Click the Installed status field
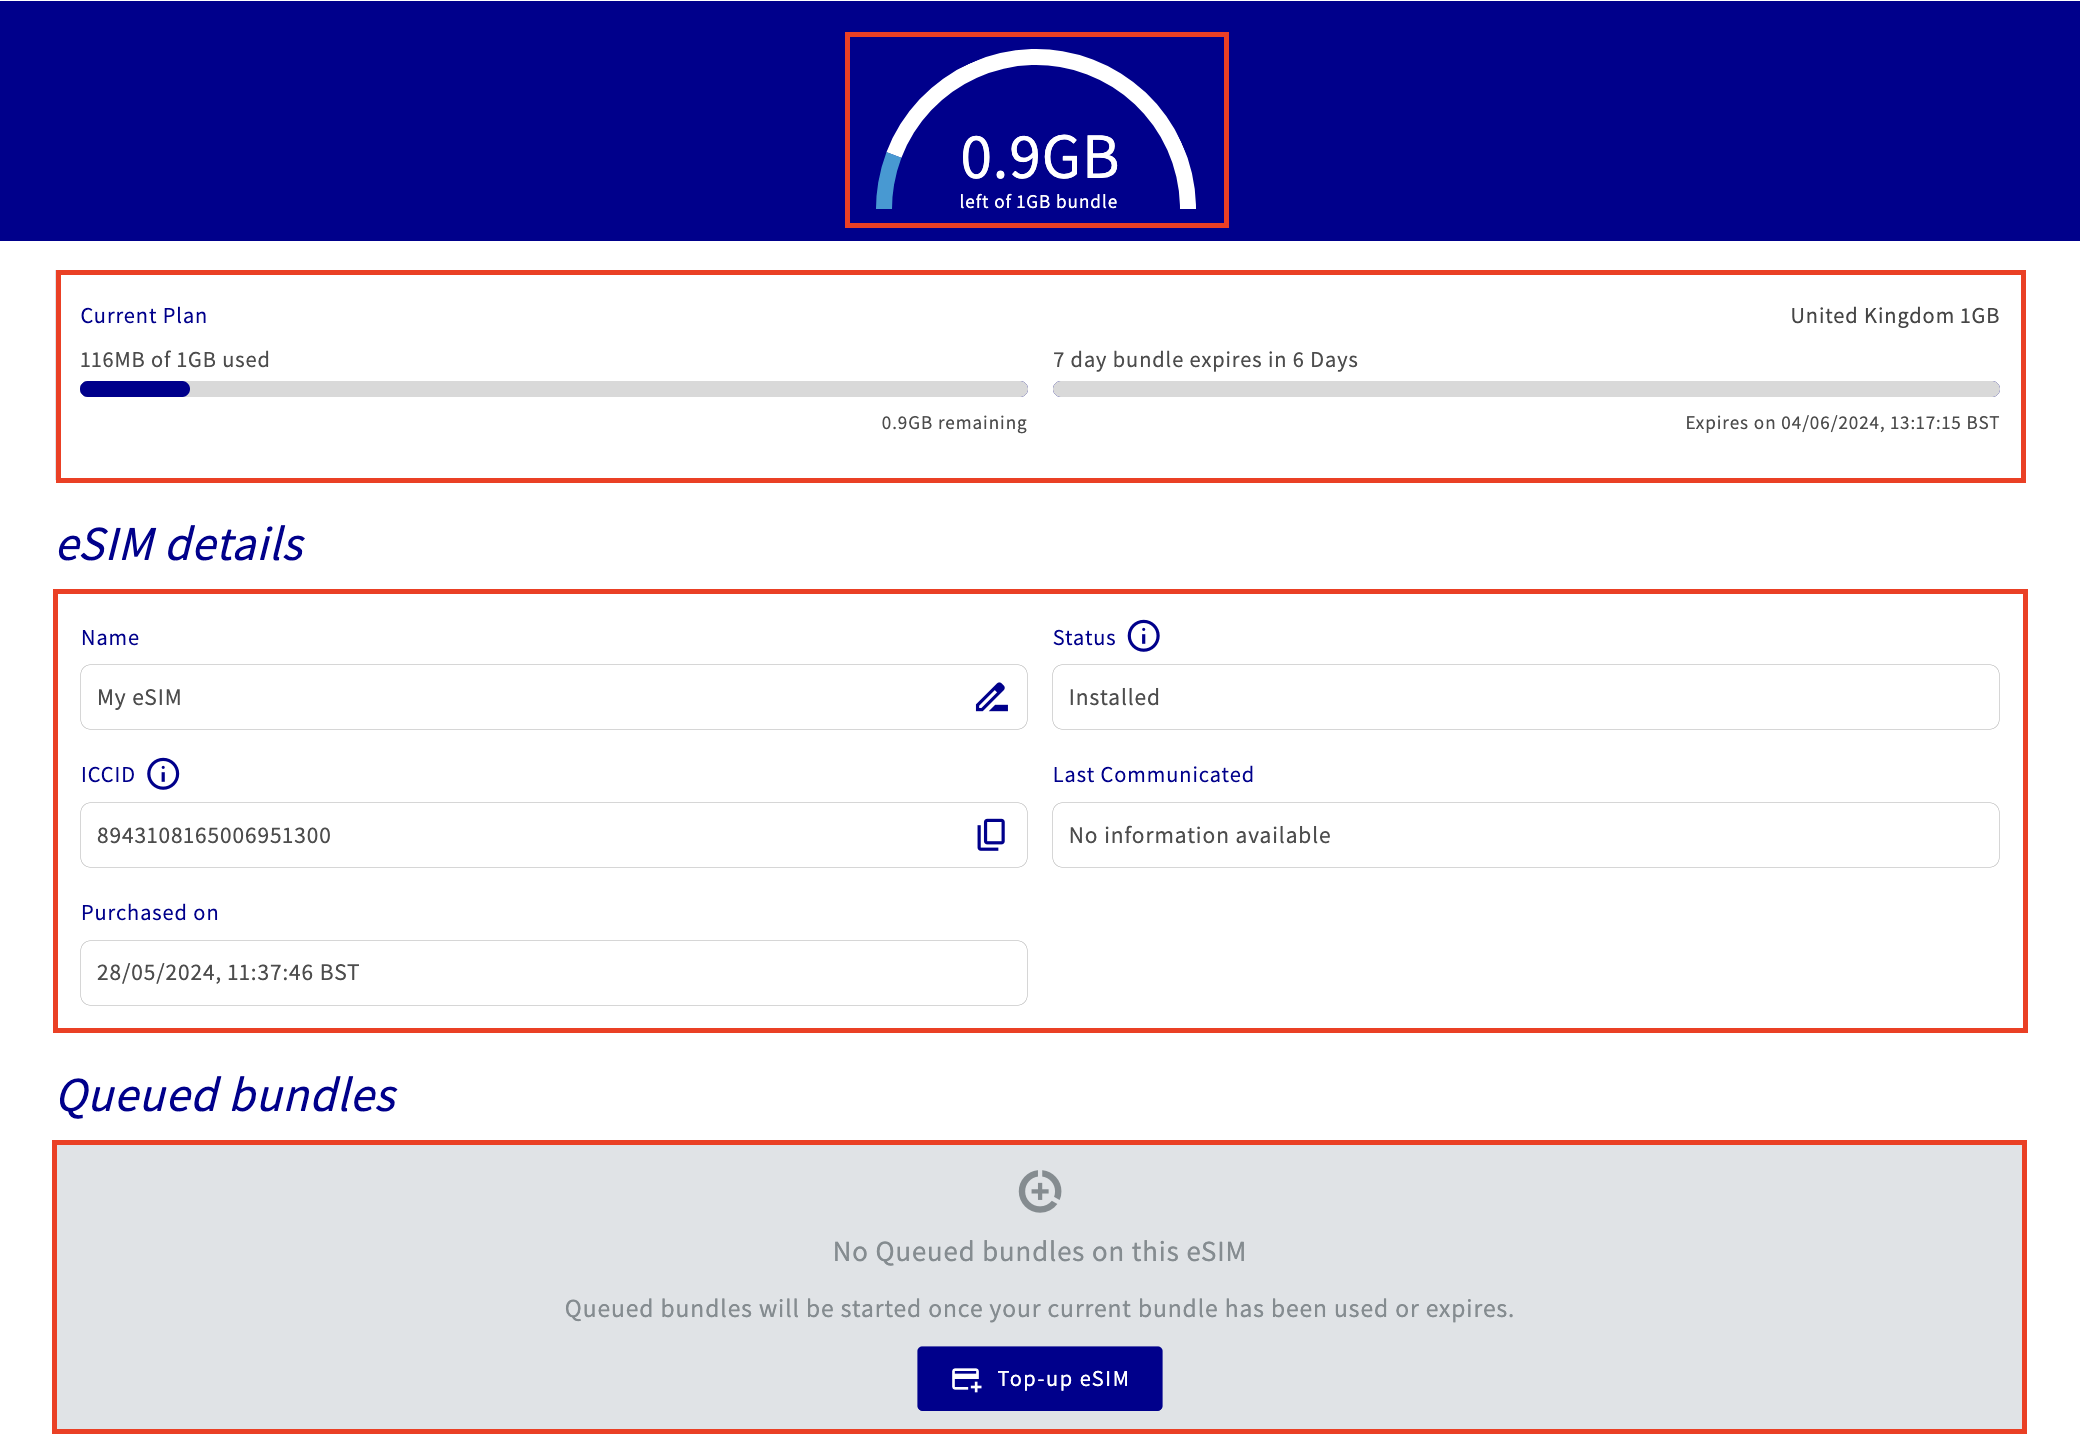The image size is (2080, 1434). (x=1524, y=697)
